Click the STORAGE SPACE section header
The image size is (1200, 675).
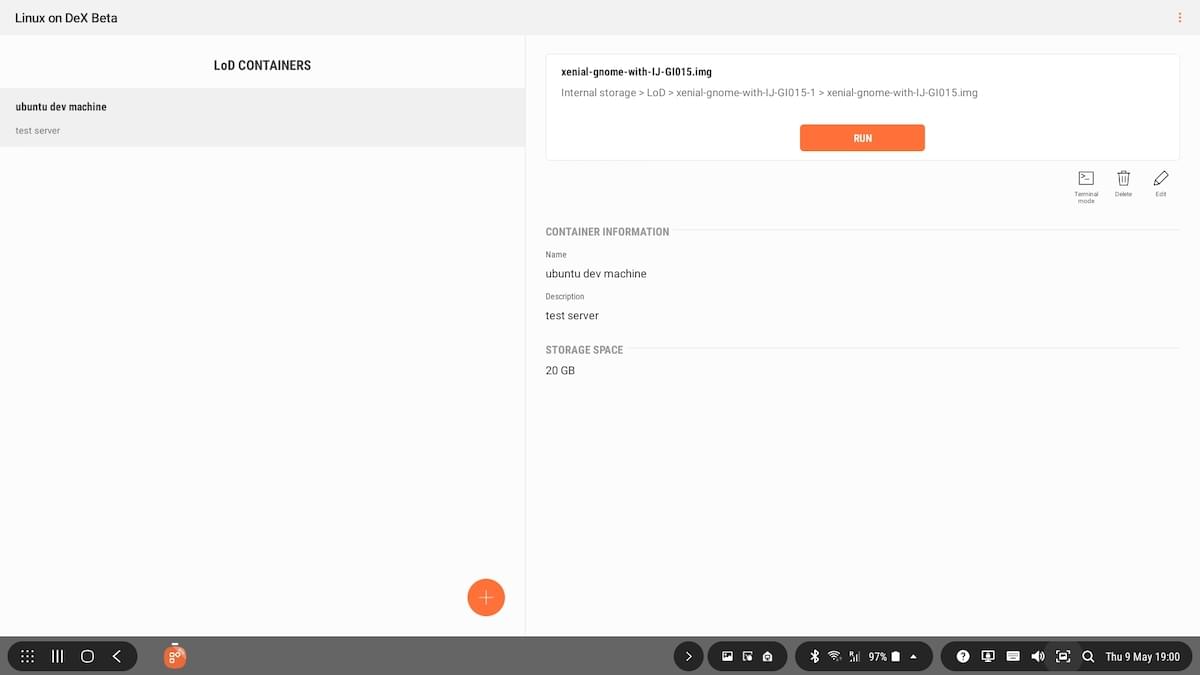tap(584, 350)
